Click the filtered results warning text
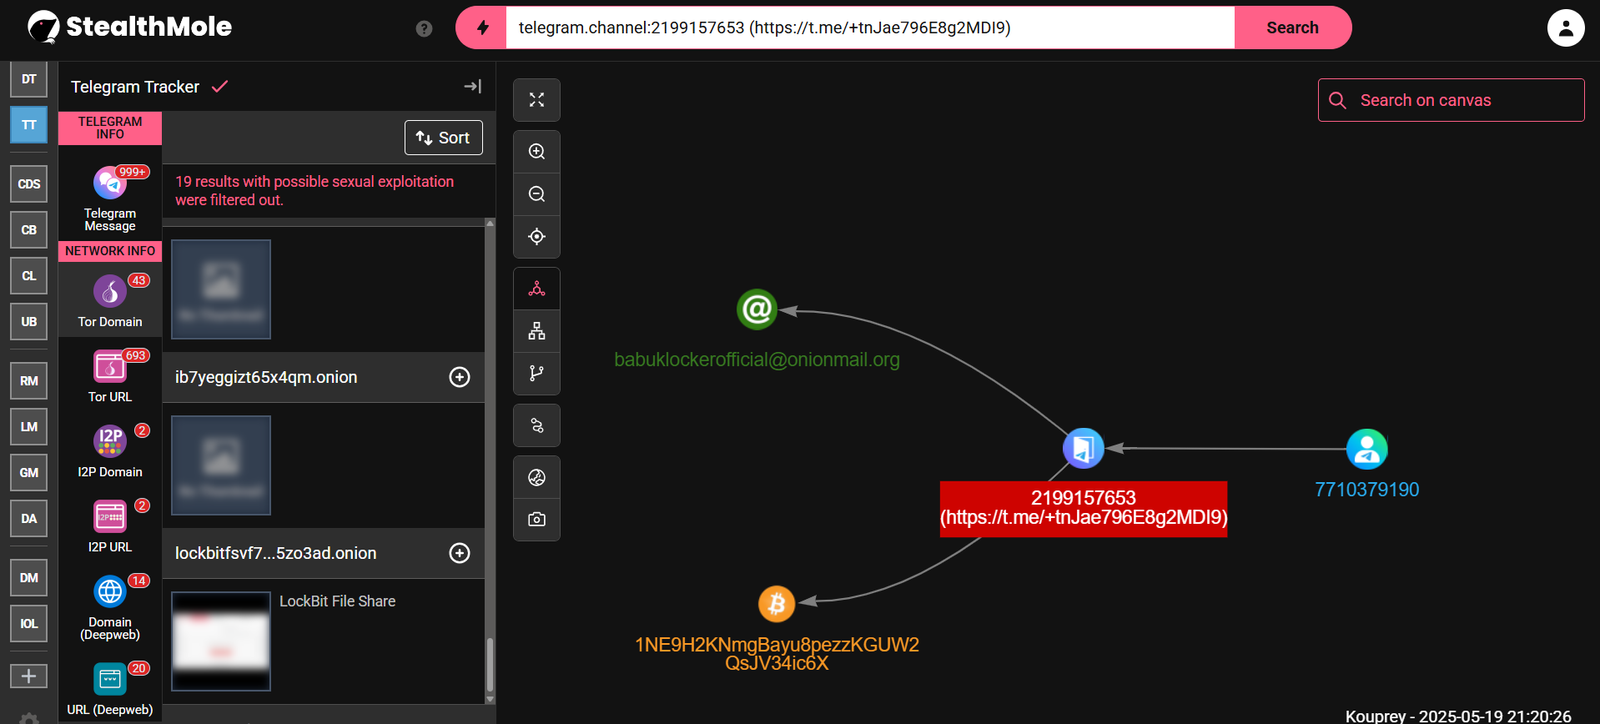1600x724 pixels. [314, 191]
